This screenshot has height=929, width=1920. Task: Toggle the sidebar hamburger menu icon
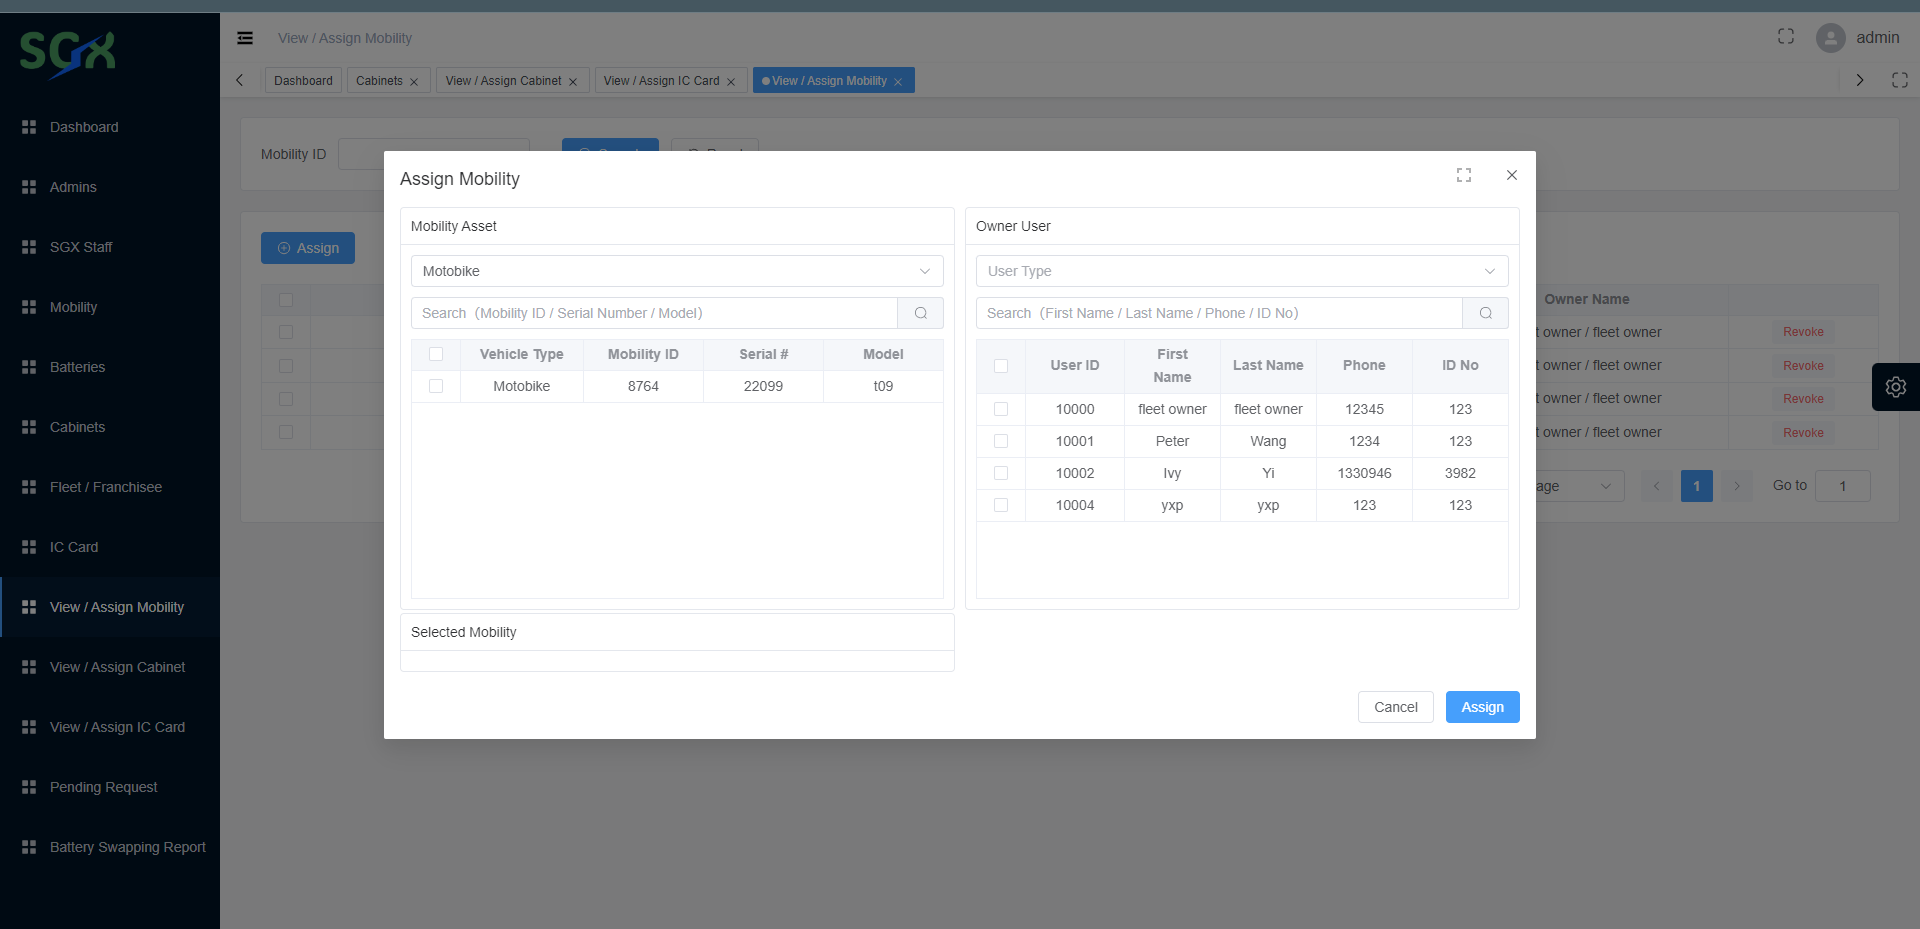[x=245, y=38]
